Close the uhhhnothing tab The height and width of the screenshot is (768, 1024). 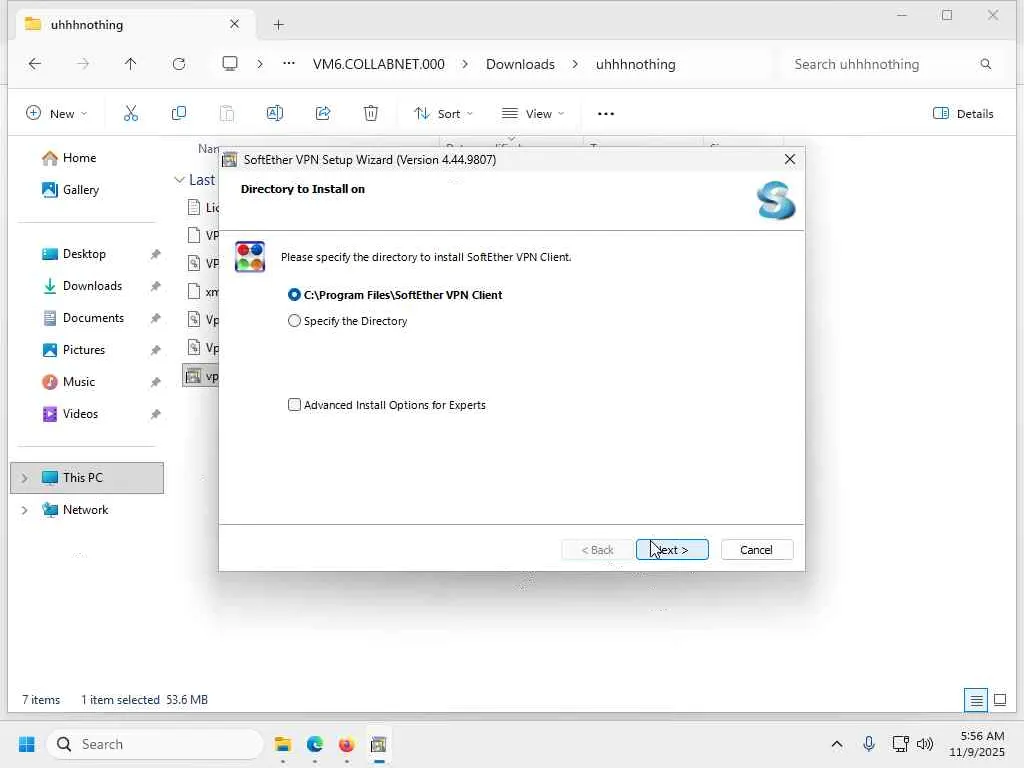pyautogui.click(x=234, y=24)
